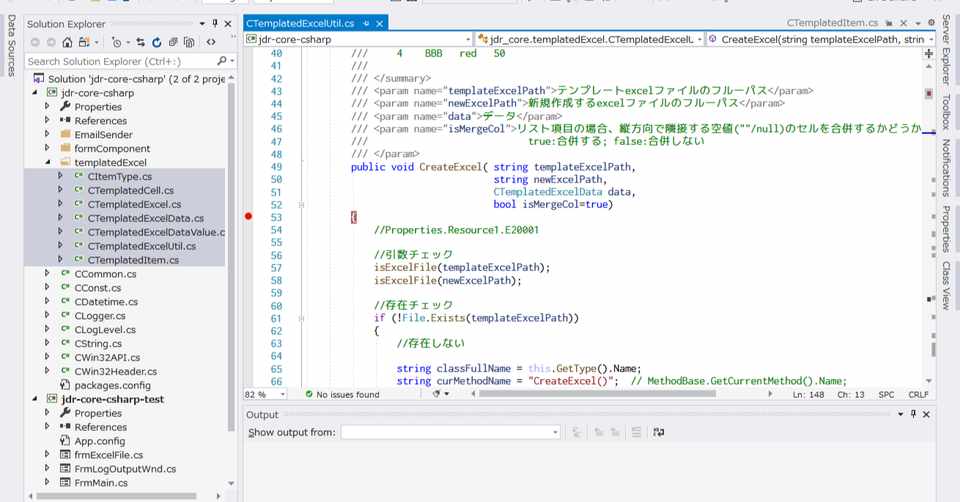Collapse the jdr-core-csharp project node
Screen dimensions: 960x502
click(x=35, y=92)
